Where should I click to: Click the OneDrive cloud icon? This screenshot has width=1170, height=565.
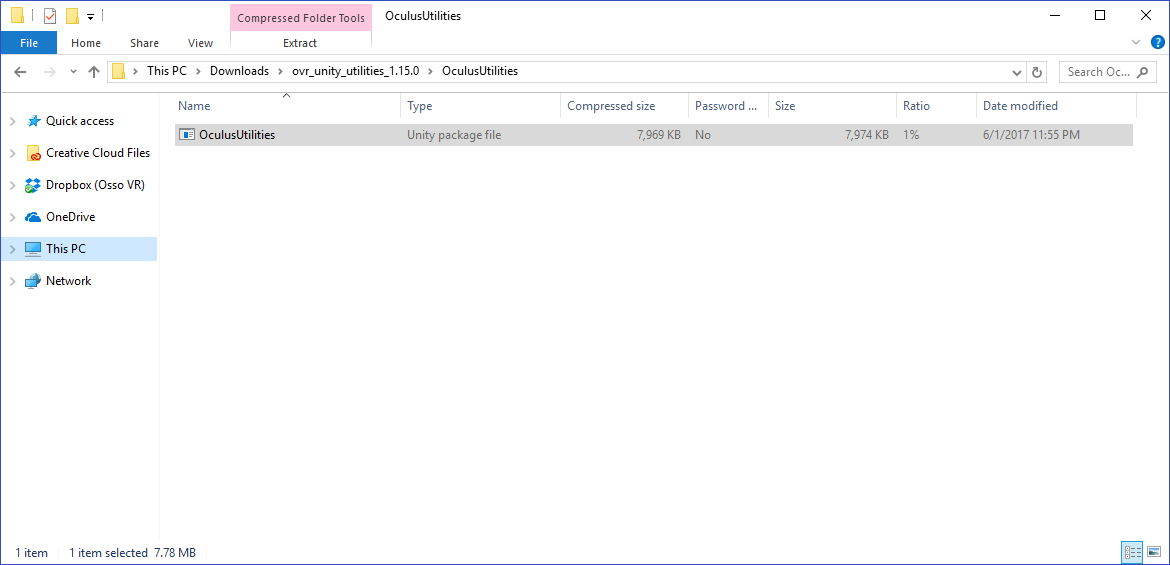(x=33, y=217)
